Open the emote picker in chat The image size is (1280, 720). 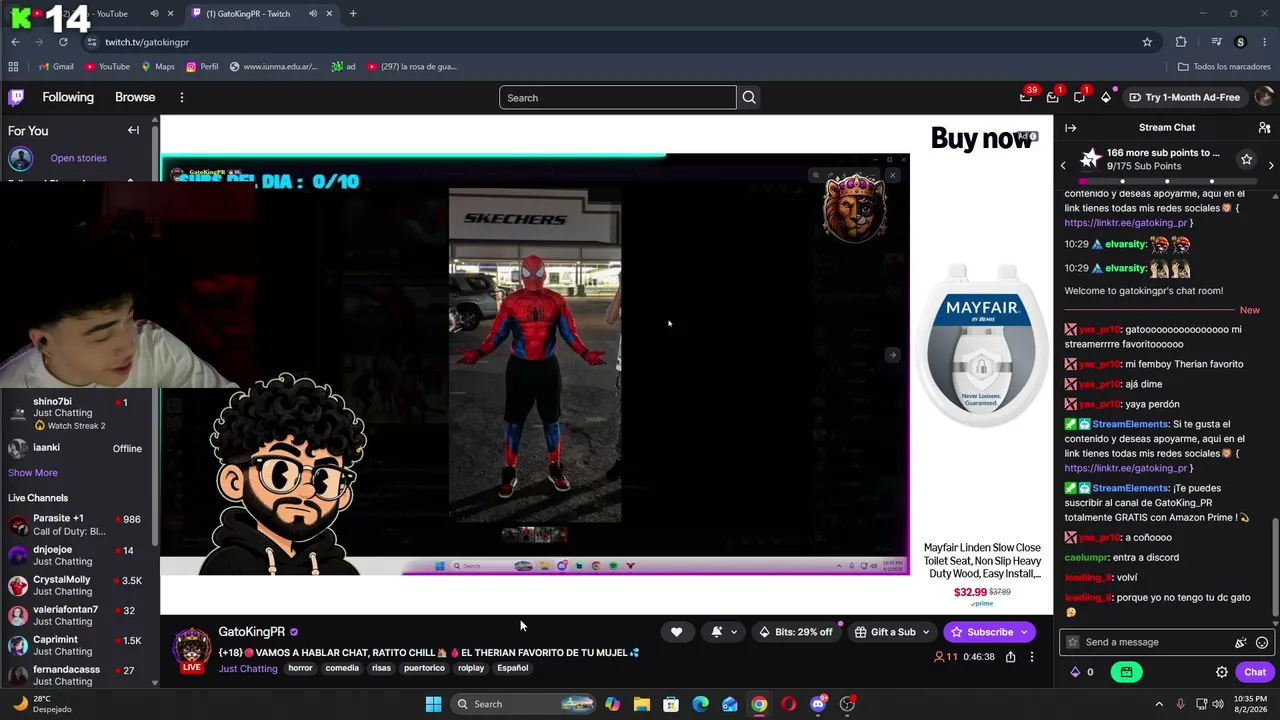click(x=1262, y=643)
